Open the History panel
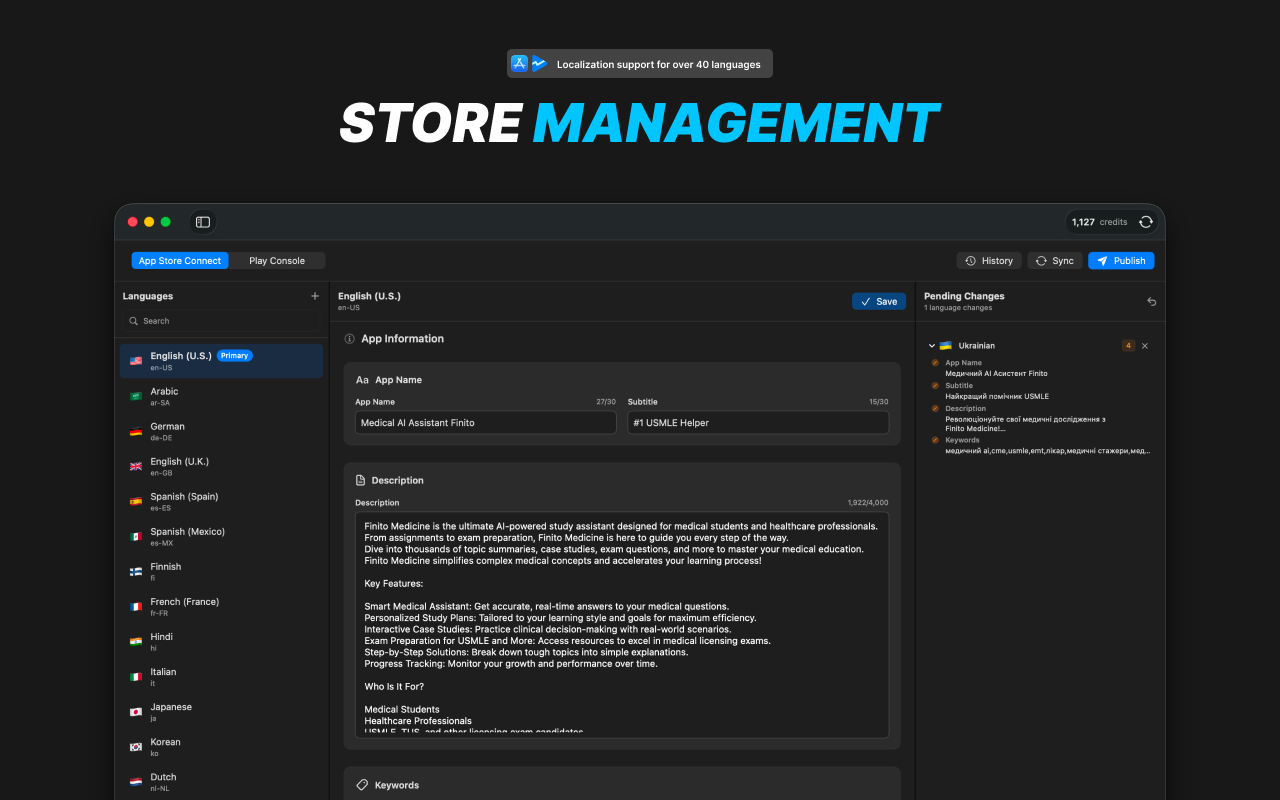The width and height of the screenshot is (1280, 800). click(x=988, y=260)
